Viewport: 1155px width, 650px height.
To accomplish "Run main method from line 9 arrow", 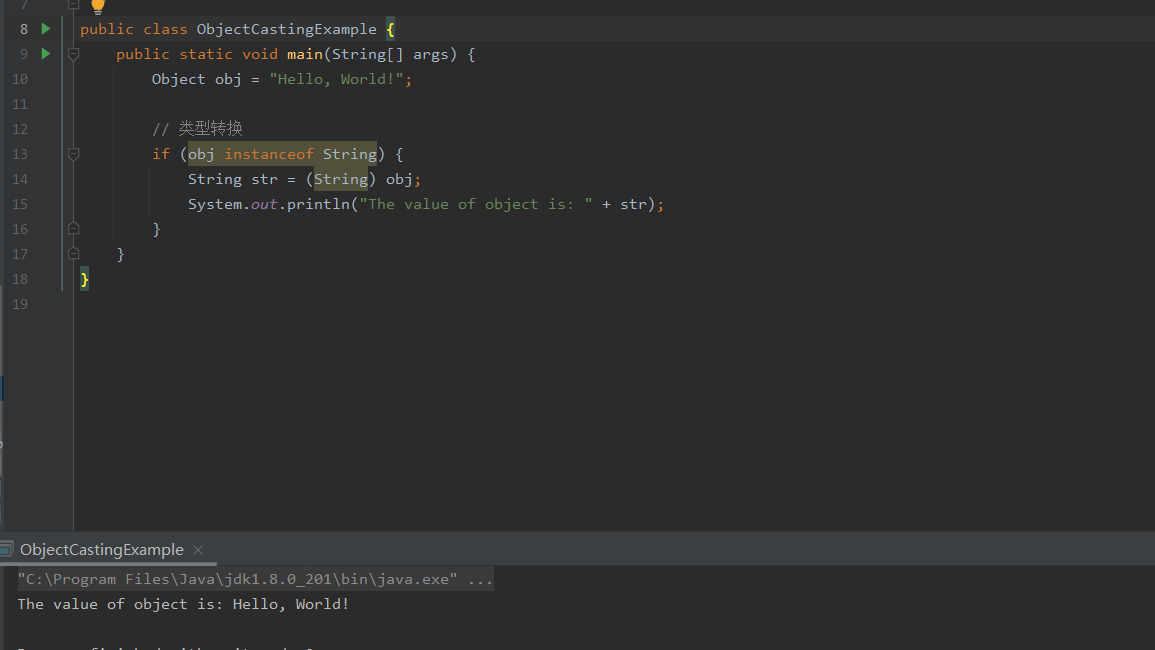I will 46,54.
